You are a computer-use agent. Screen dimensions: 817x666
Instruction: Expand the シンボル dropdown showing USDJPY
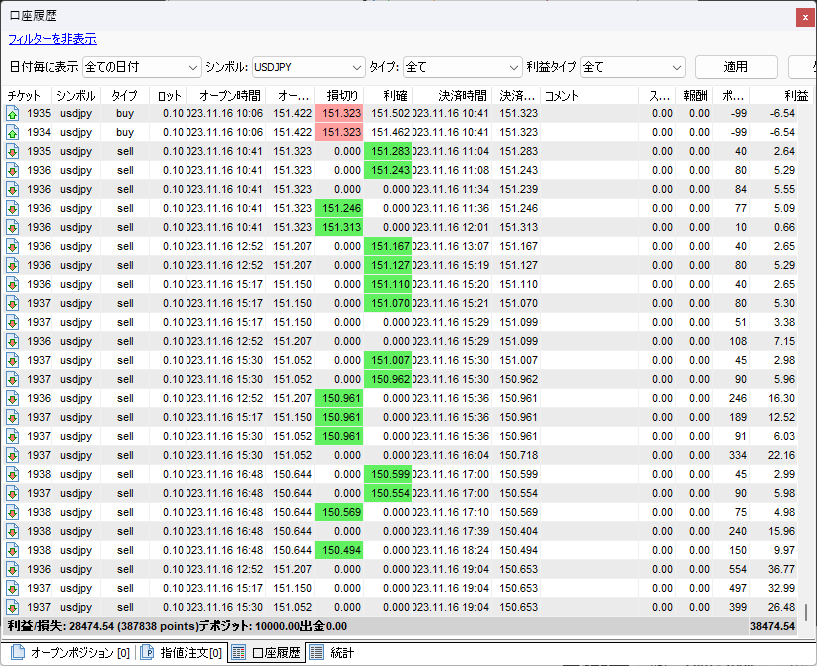pyautogui.click(x=309, y=67)
